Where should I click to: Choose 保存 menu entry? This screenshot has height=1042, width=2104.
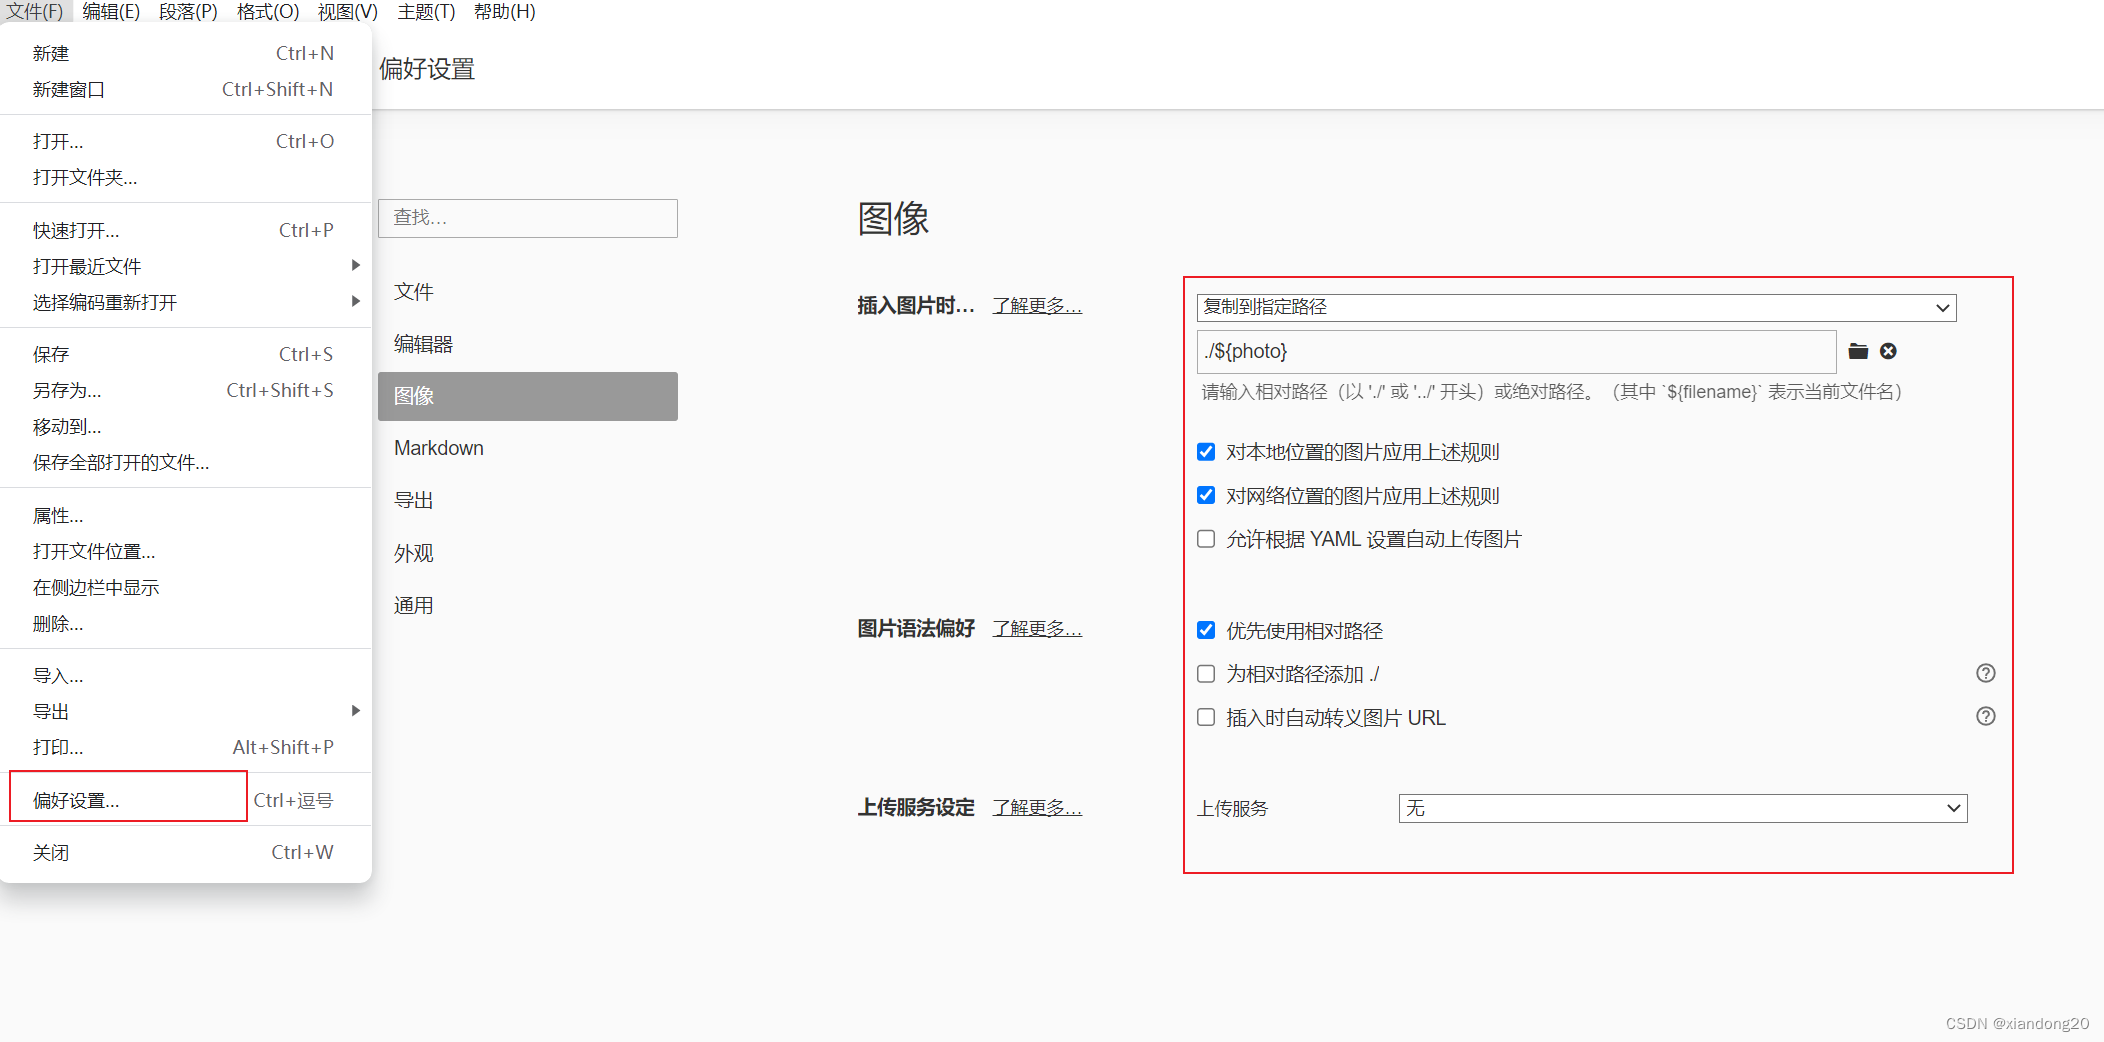[x=186, y=354]
